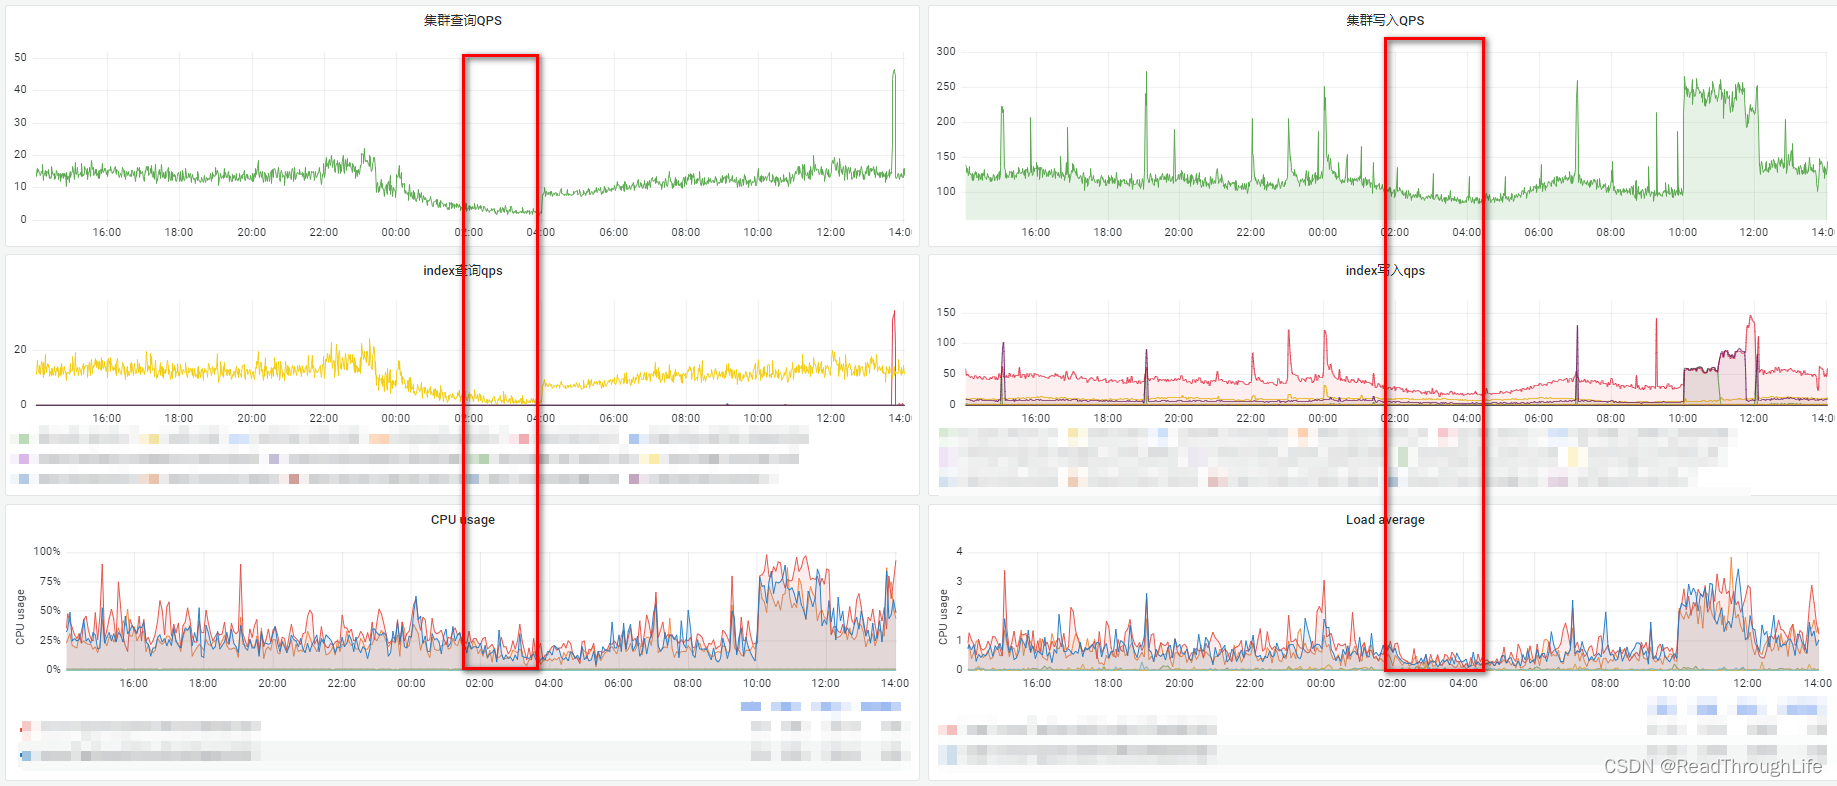Click the 100% y-axis value in CPU usage chart

[47, 551]
